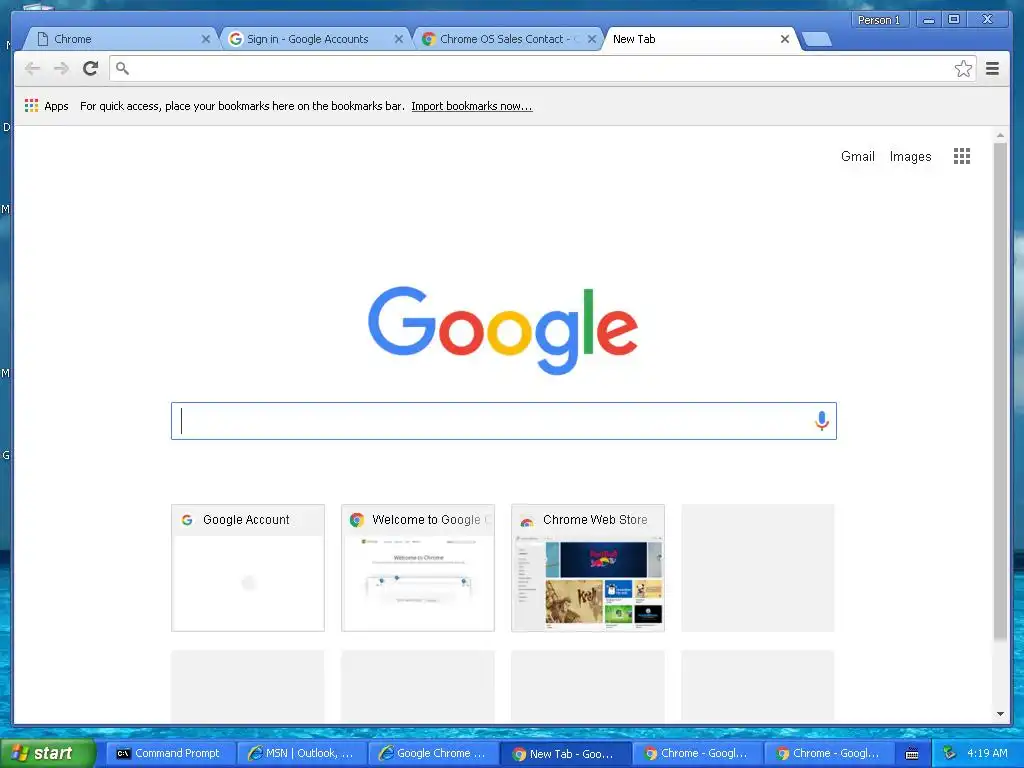The width and height of the screenshot is (1024, 768).
Task: Close the Chrome OS Sales Contact tab
Action: point(592,39)
